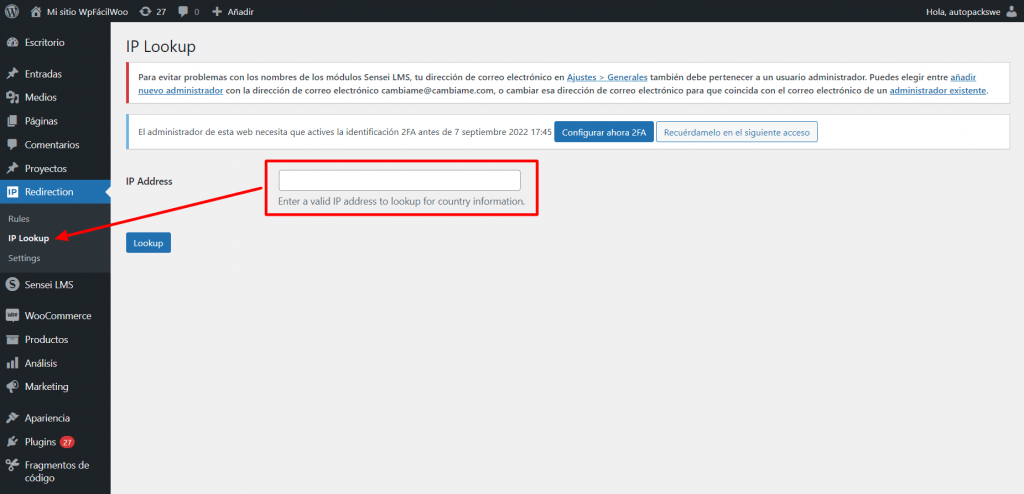Click the WooCommerce logo icon
Image resolution: width=1024 pixels, height=494 pixels.
pyautogui.click(x=12, y=316)
